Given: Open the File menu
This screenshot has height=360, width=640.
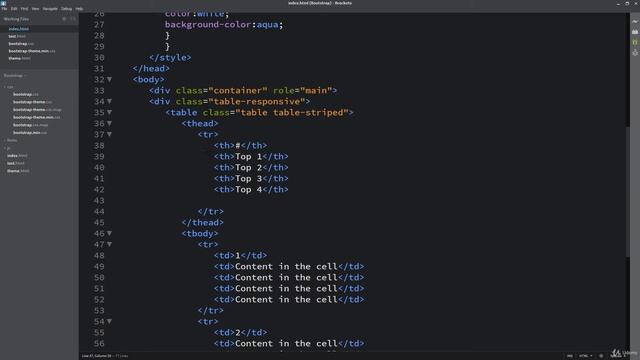Looking at the screenshot, I should 4,9.
